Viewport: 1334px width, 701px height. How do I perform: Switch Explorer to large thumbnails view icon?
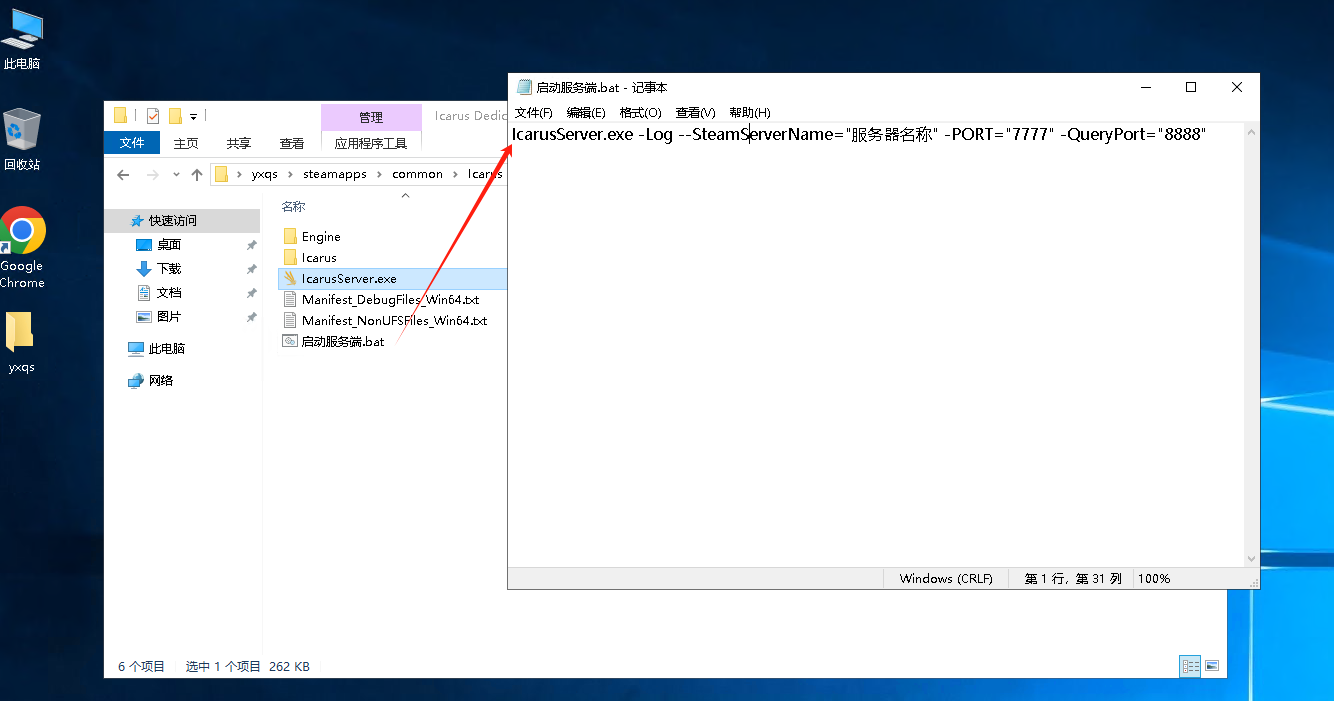(1212, 665)
